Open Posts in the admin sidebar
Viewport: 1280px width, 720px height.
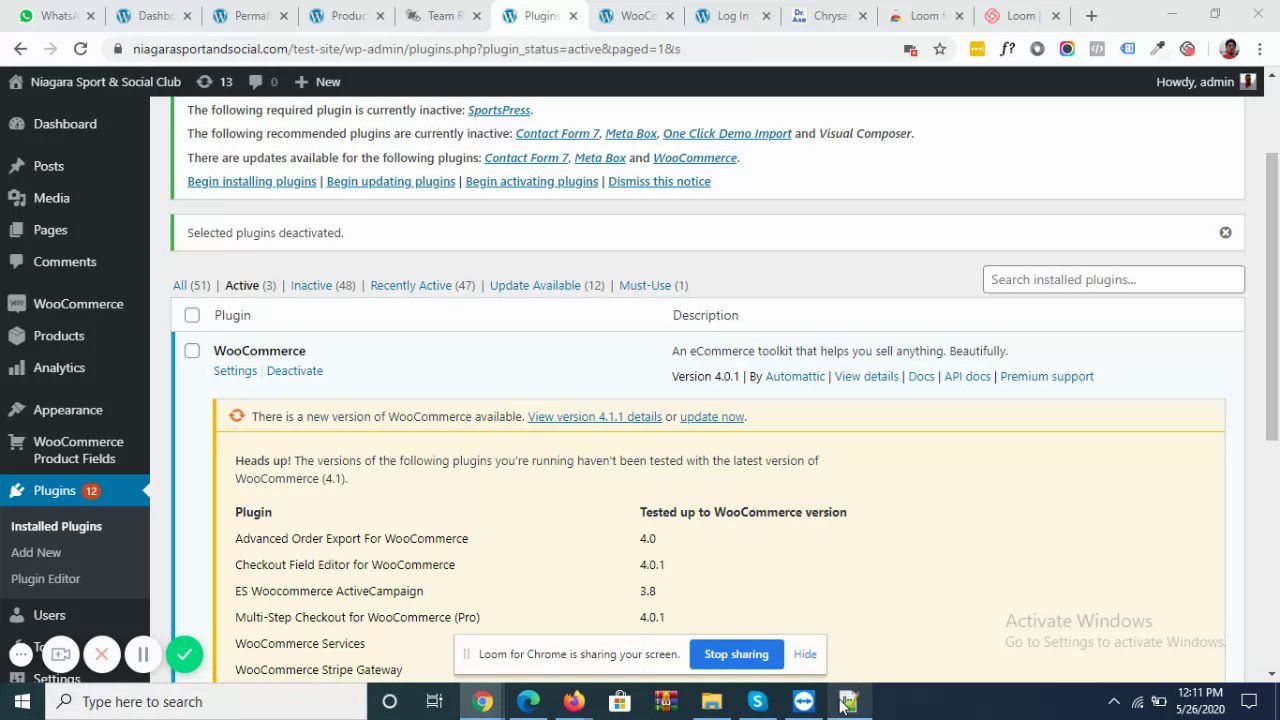point(48,166)
